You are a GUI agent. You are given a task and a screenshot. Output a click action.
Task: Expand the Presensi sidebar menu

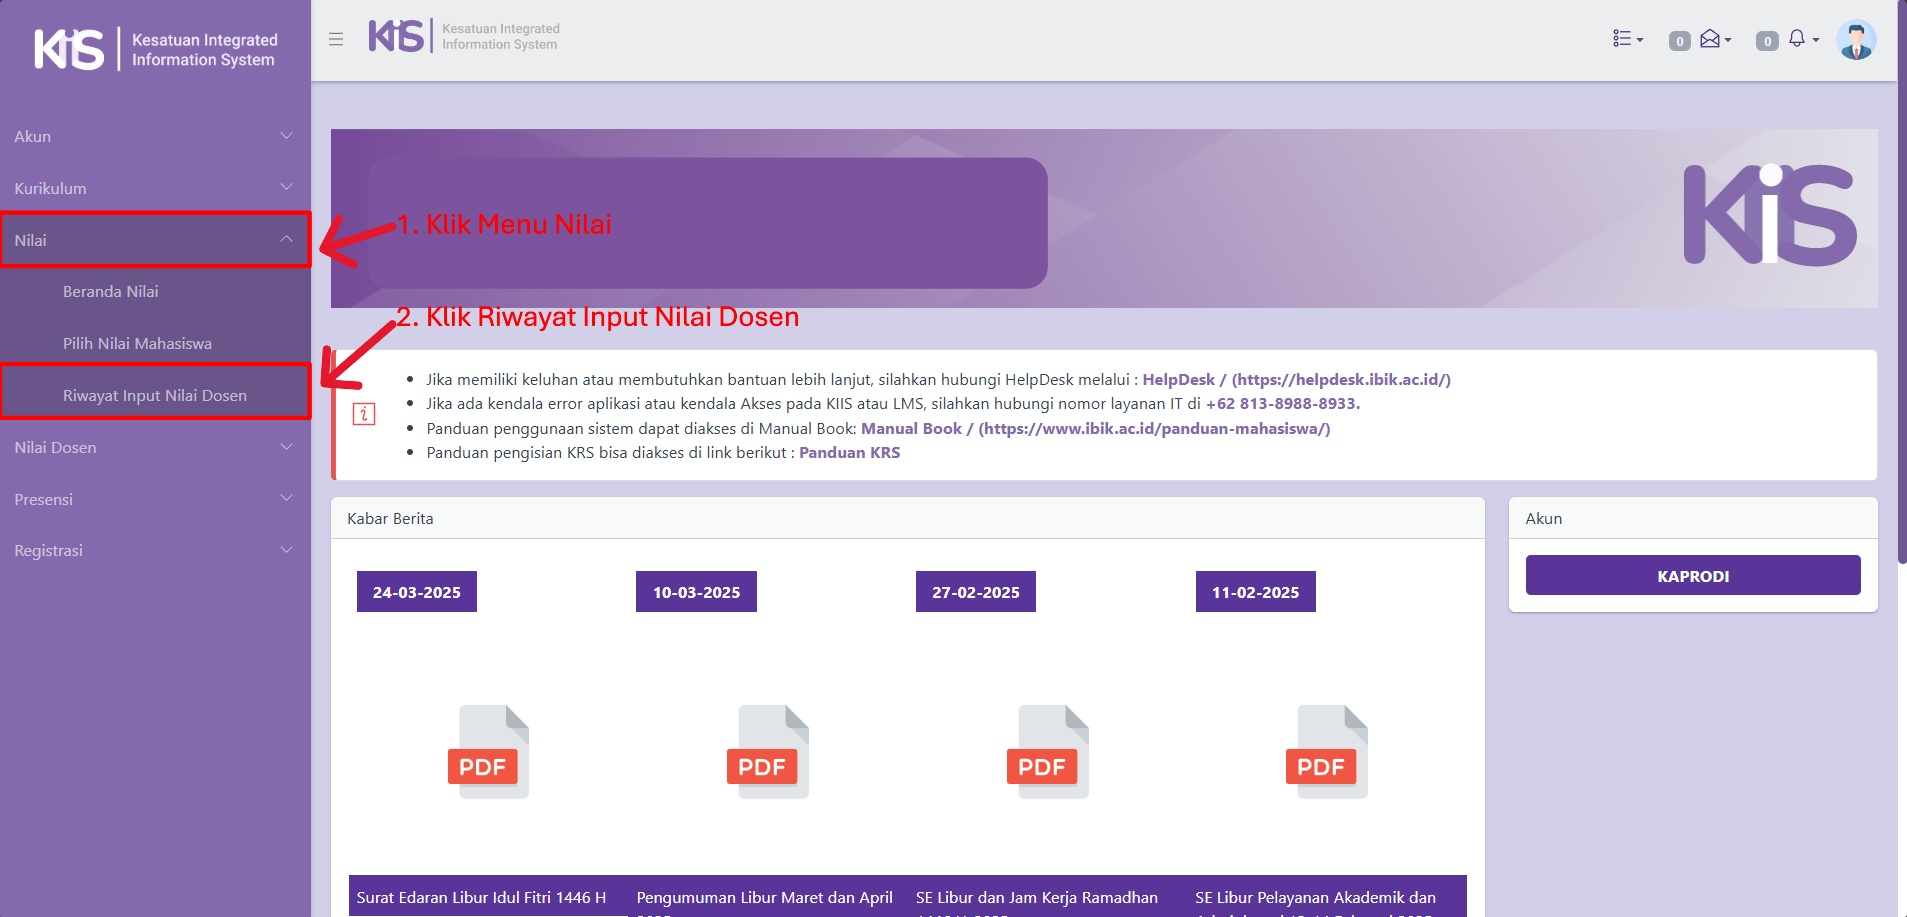tap(155, 499)
